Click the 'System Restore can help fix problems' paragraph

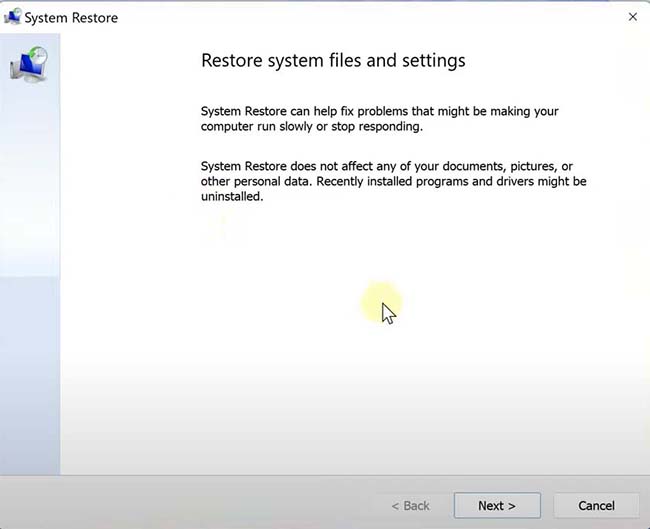(379, 119)
